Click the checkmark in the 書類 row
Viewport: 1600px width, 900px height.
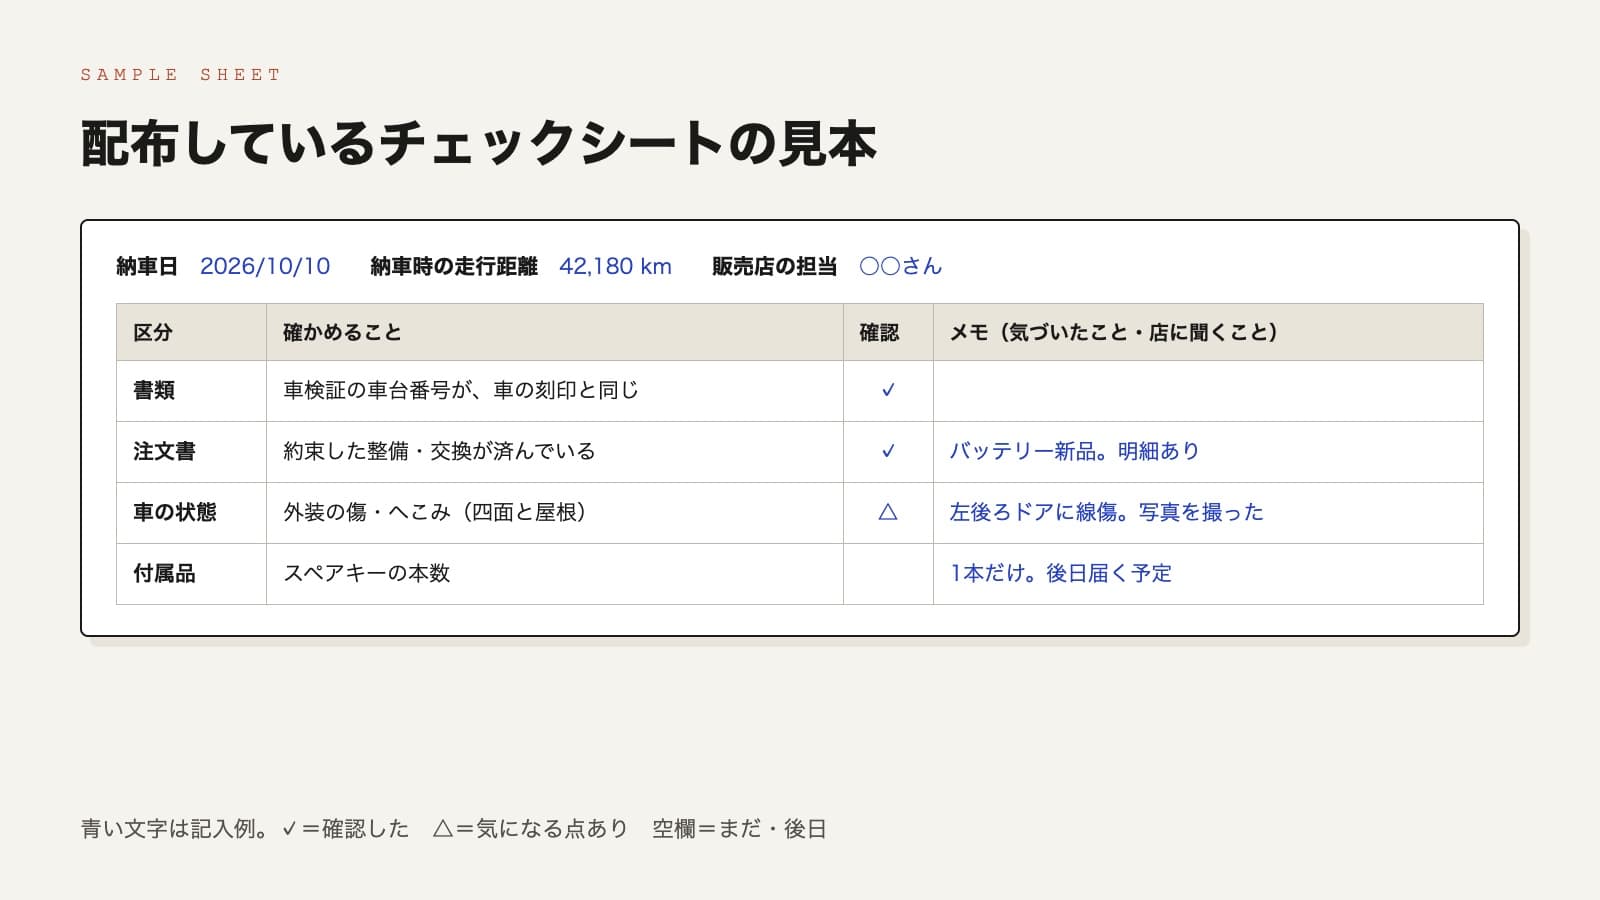tap(888, 390)
